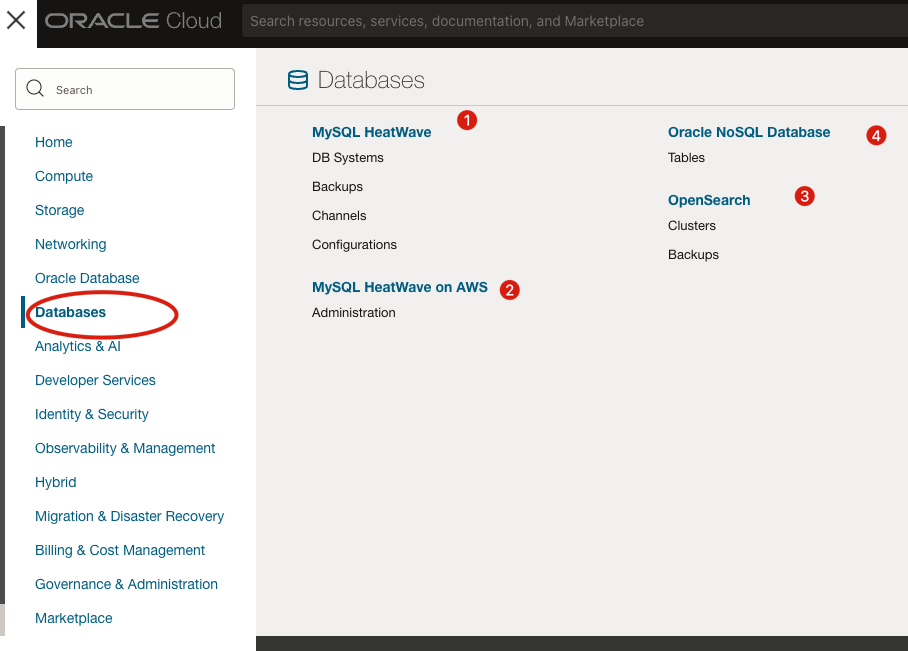Select Oracle Database in sidebar
Image resolution: width=908 pixels, height=651 pixels.
tap(87, 278)
